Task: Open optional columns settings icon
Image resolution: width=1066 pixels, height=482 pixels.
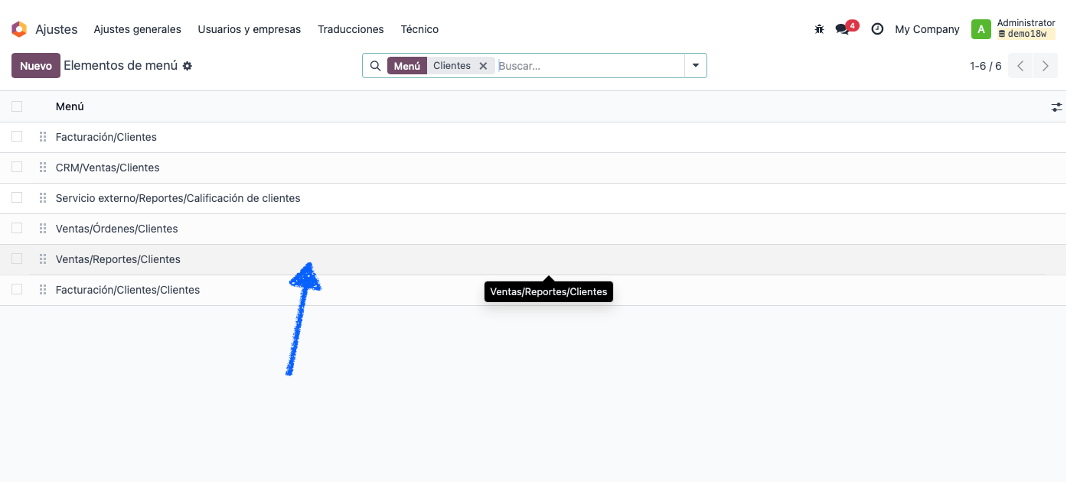Action: [x=1056, y=107]
